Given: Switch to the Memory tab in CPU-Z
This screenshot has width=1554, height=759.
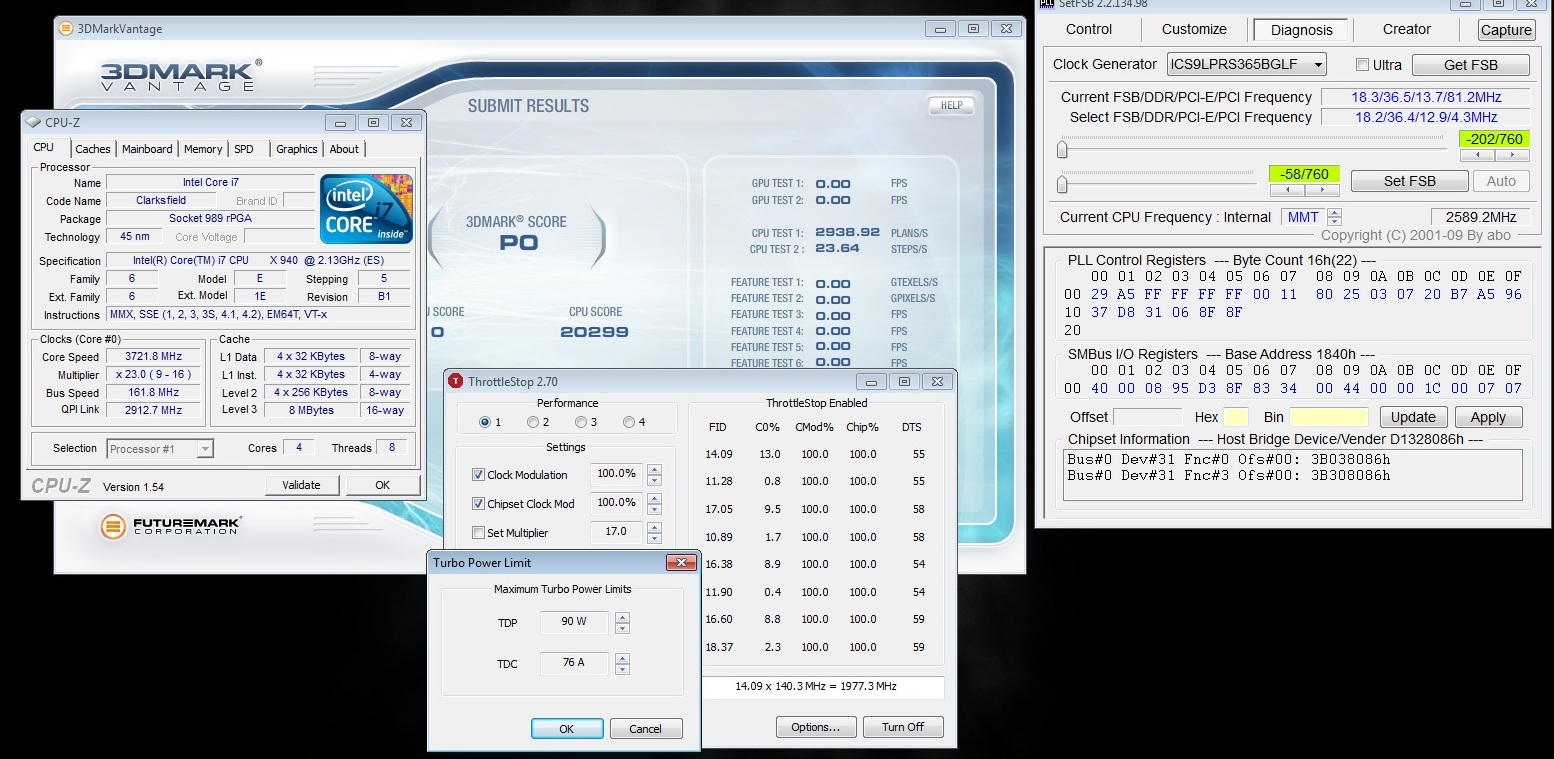Looking at the screenshot, I should (x=203, y=149).
